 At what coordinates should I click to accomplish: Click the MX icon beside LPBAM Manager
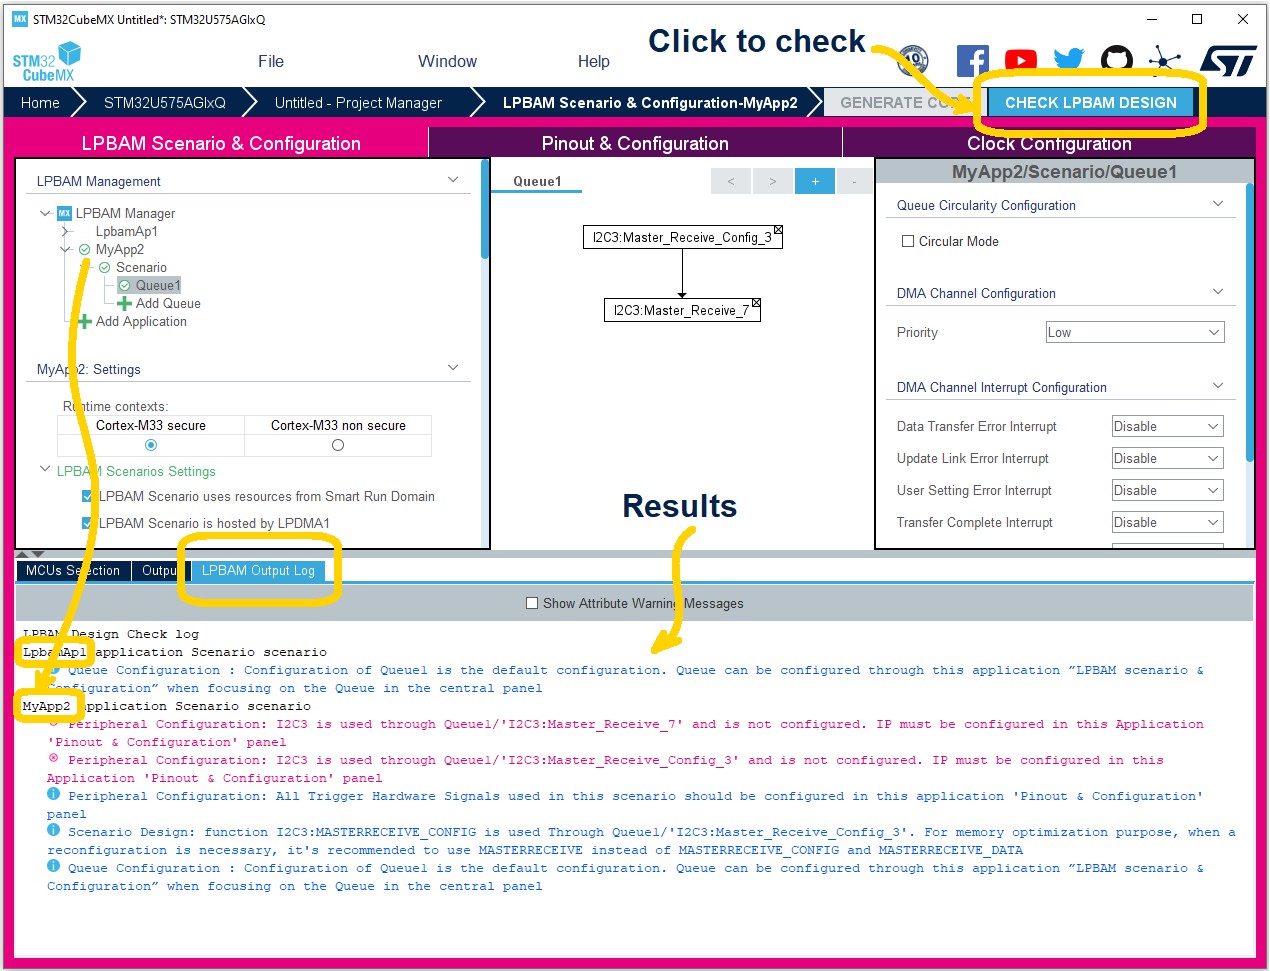tap(64, 213)
